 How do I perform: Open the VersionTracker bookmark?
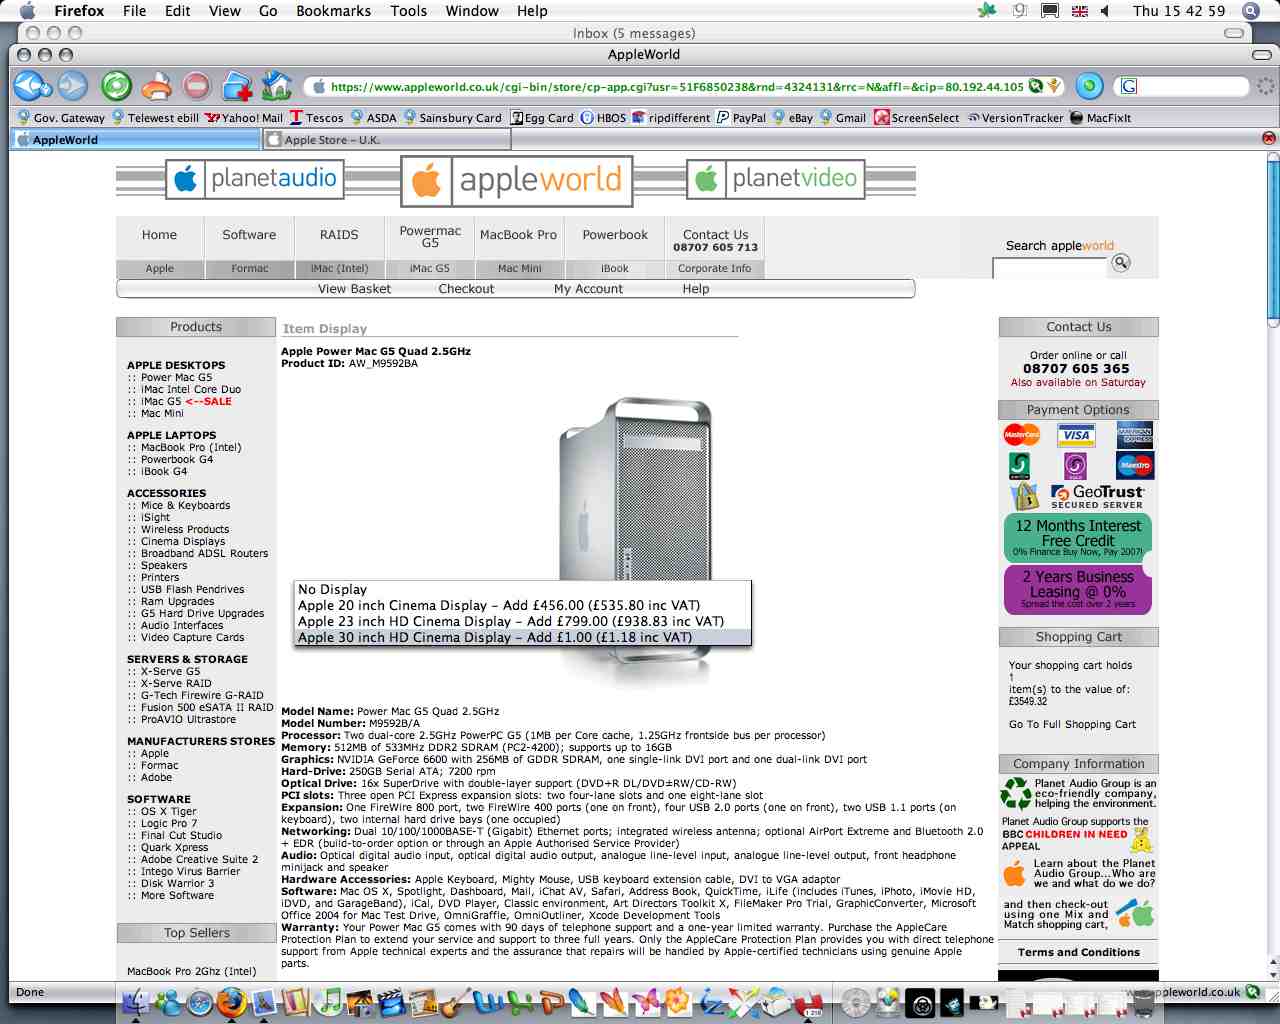click(x=1014, y=117)
